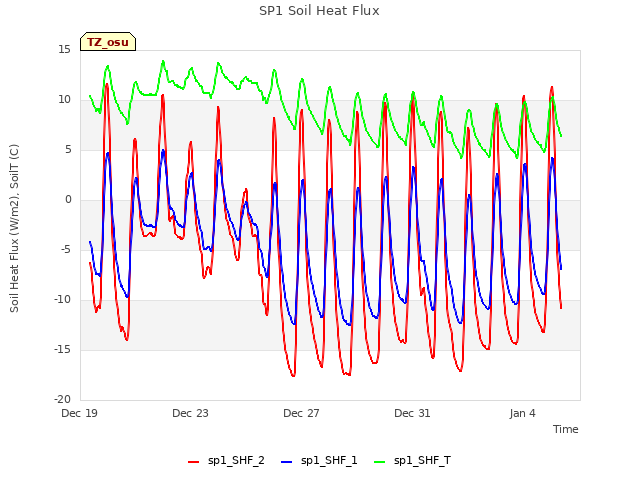Click the 5 y-axis tick label
The width and height of the screenshot is (640, 480).
(68, 149)
